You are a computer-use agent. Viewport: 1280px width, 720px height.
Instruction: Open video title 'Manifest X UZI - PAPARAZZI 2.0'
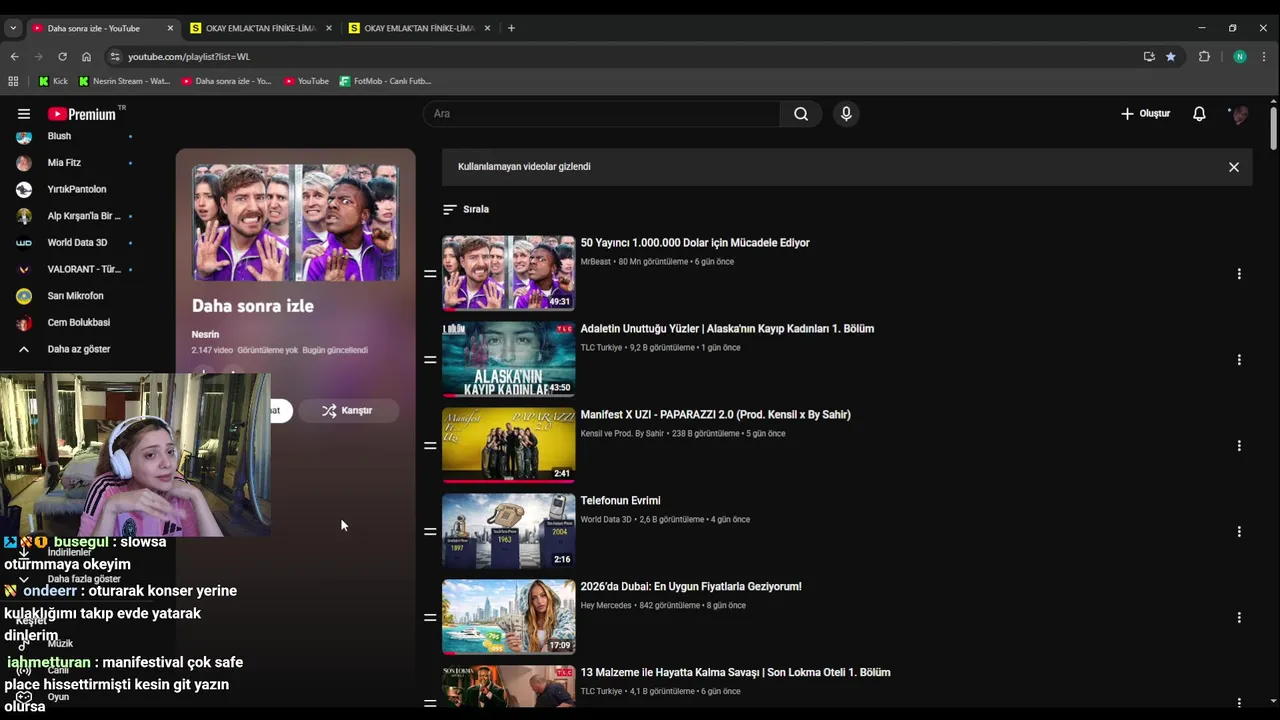coord(715,415)
